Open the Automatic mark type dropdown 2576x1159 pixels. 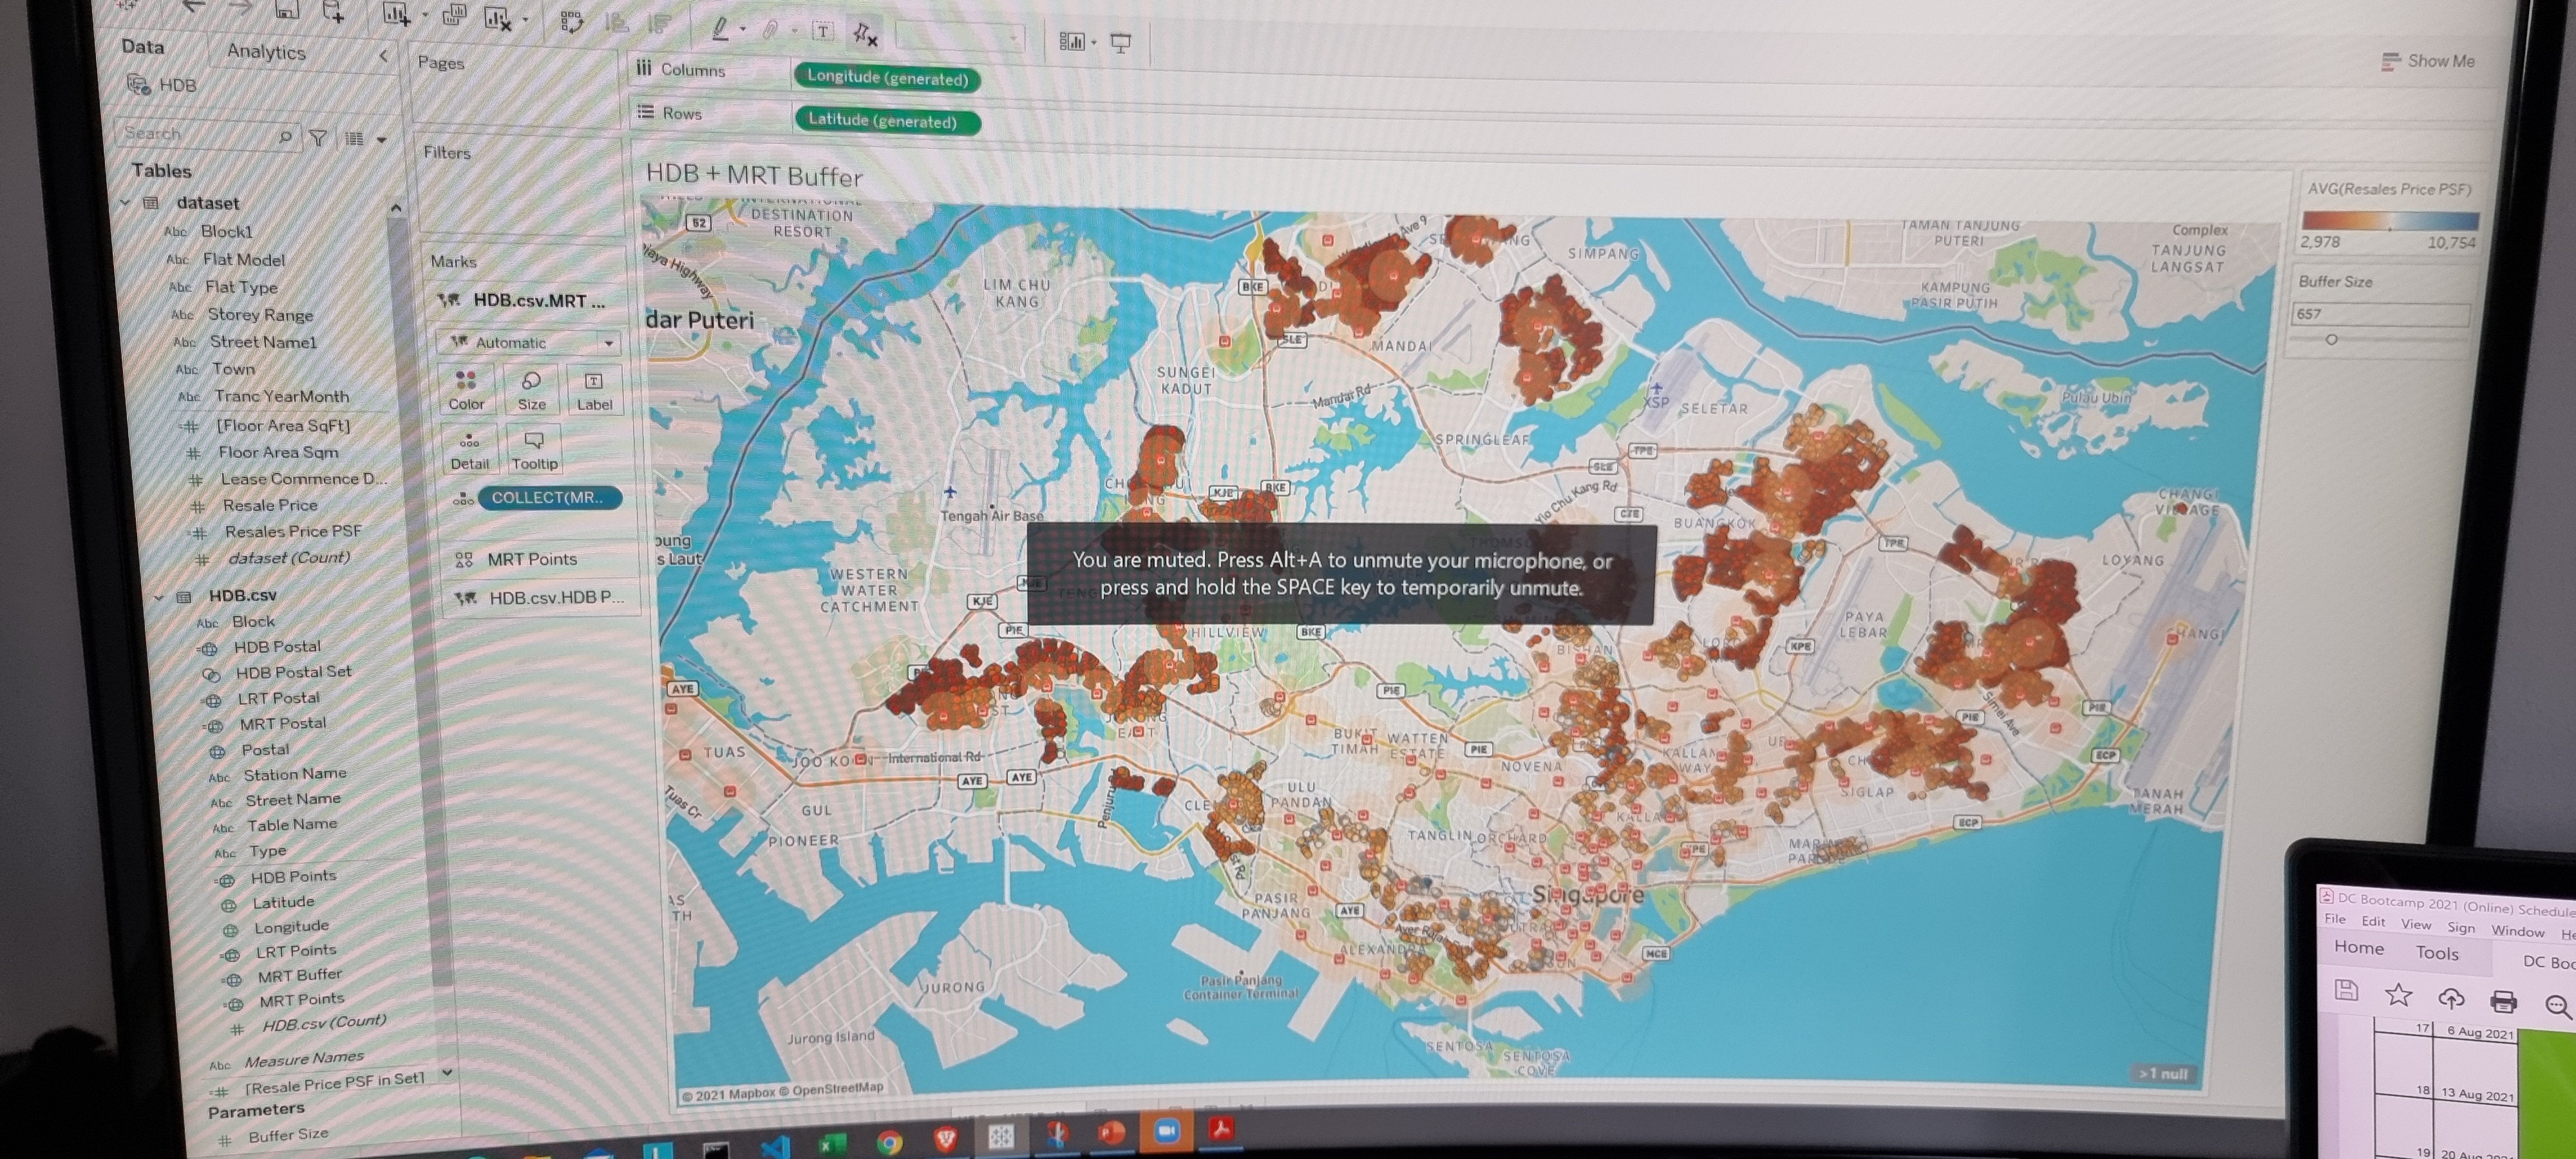pyautogui.click(x=528, y=342)
